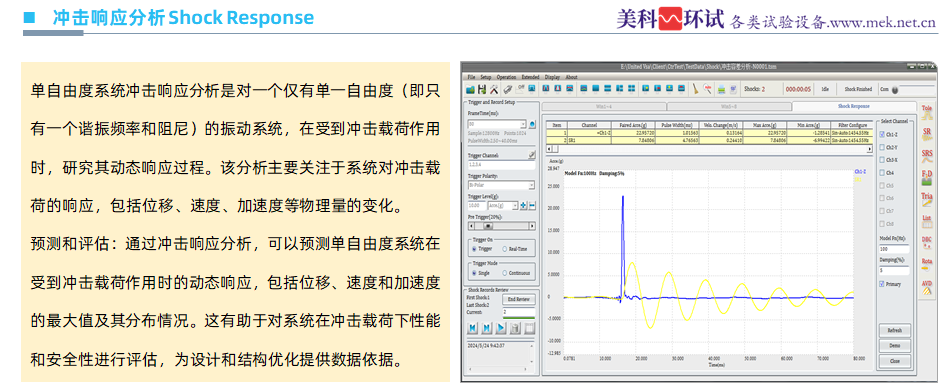Click the blue round icon beside FrameTime
The image size is (939, 383).
coord(532,124)
